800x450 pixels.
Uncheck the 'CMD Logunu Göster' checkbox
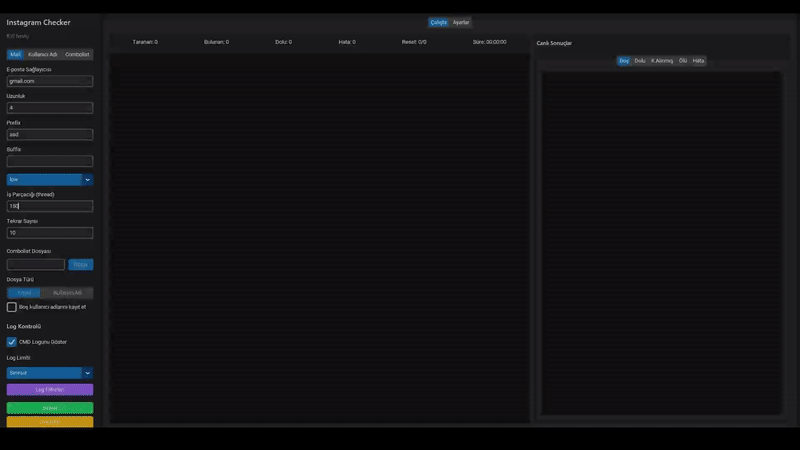(12, 342)
